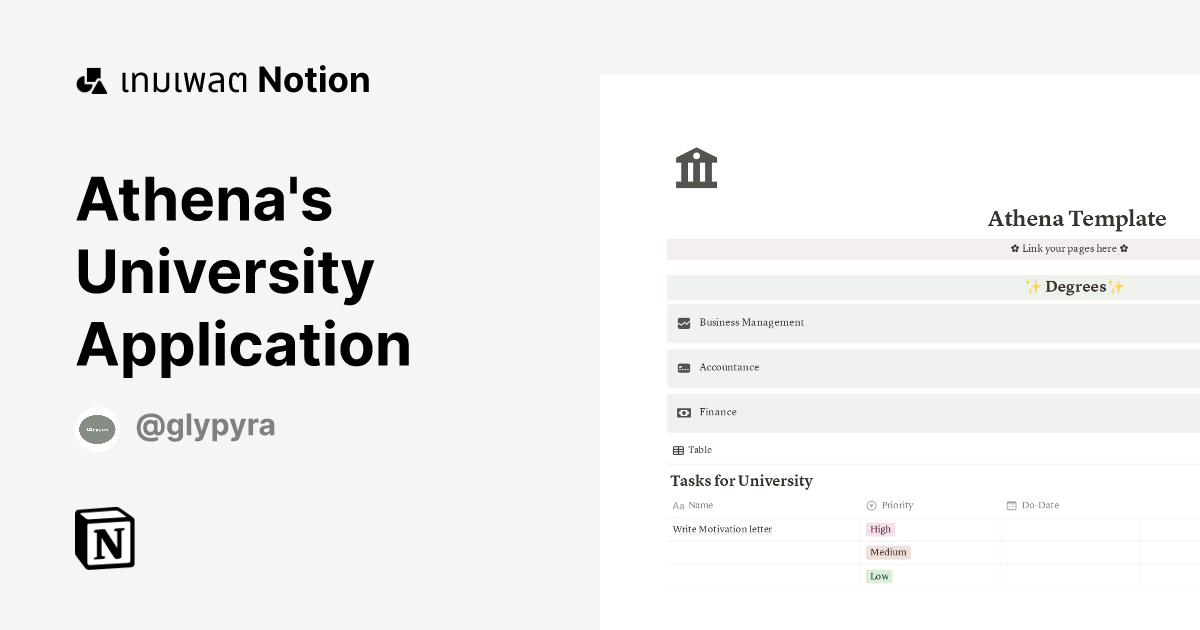Viewport: 1200px width, 630px height.
Task: Open the Link your pages here callout
Action: pos(1068,248)
